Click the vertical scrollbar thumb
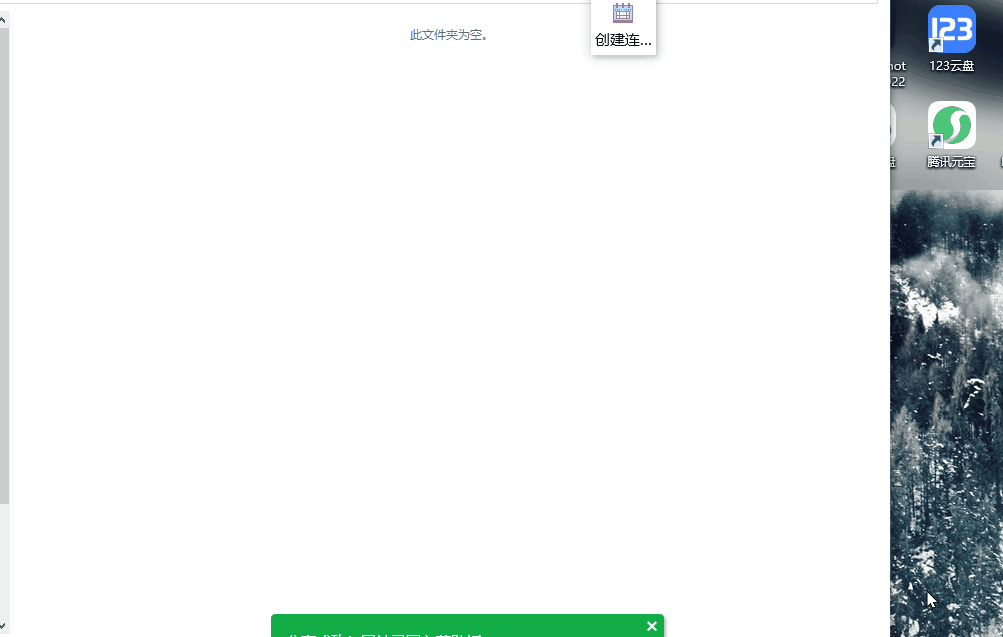Screen dimensions: 1003x637 (x=4, y=265)
